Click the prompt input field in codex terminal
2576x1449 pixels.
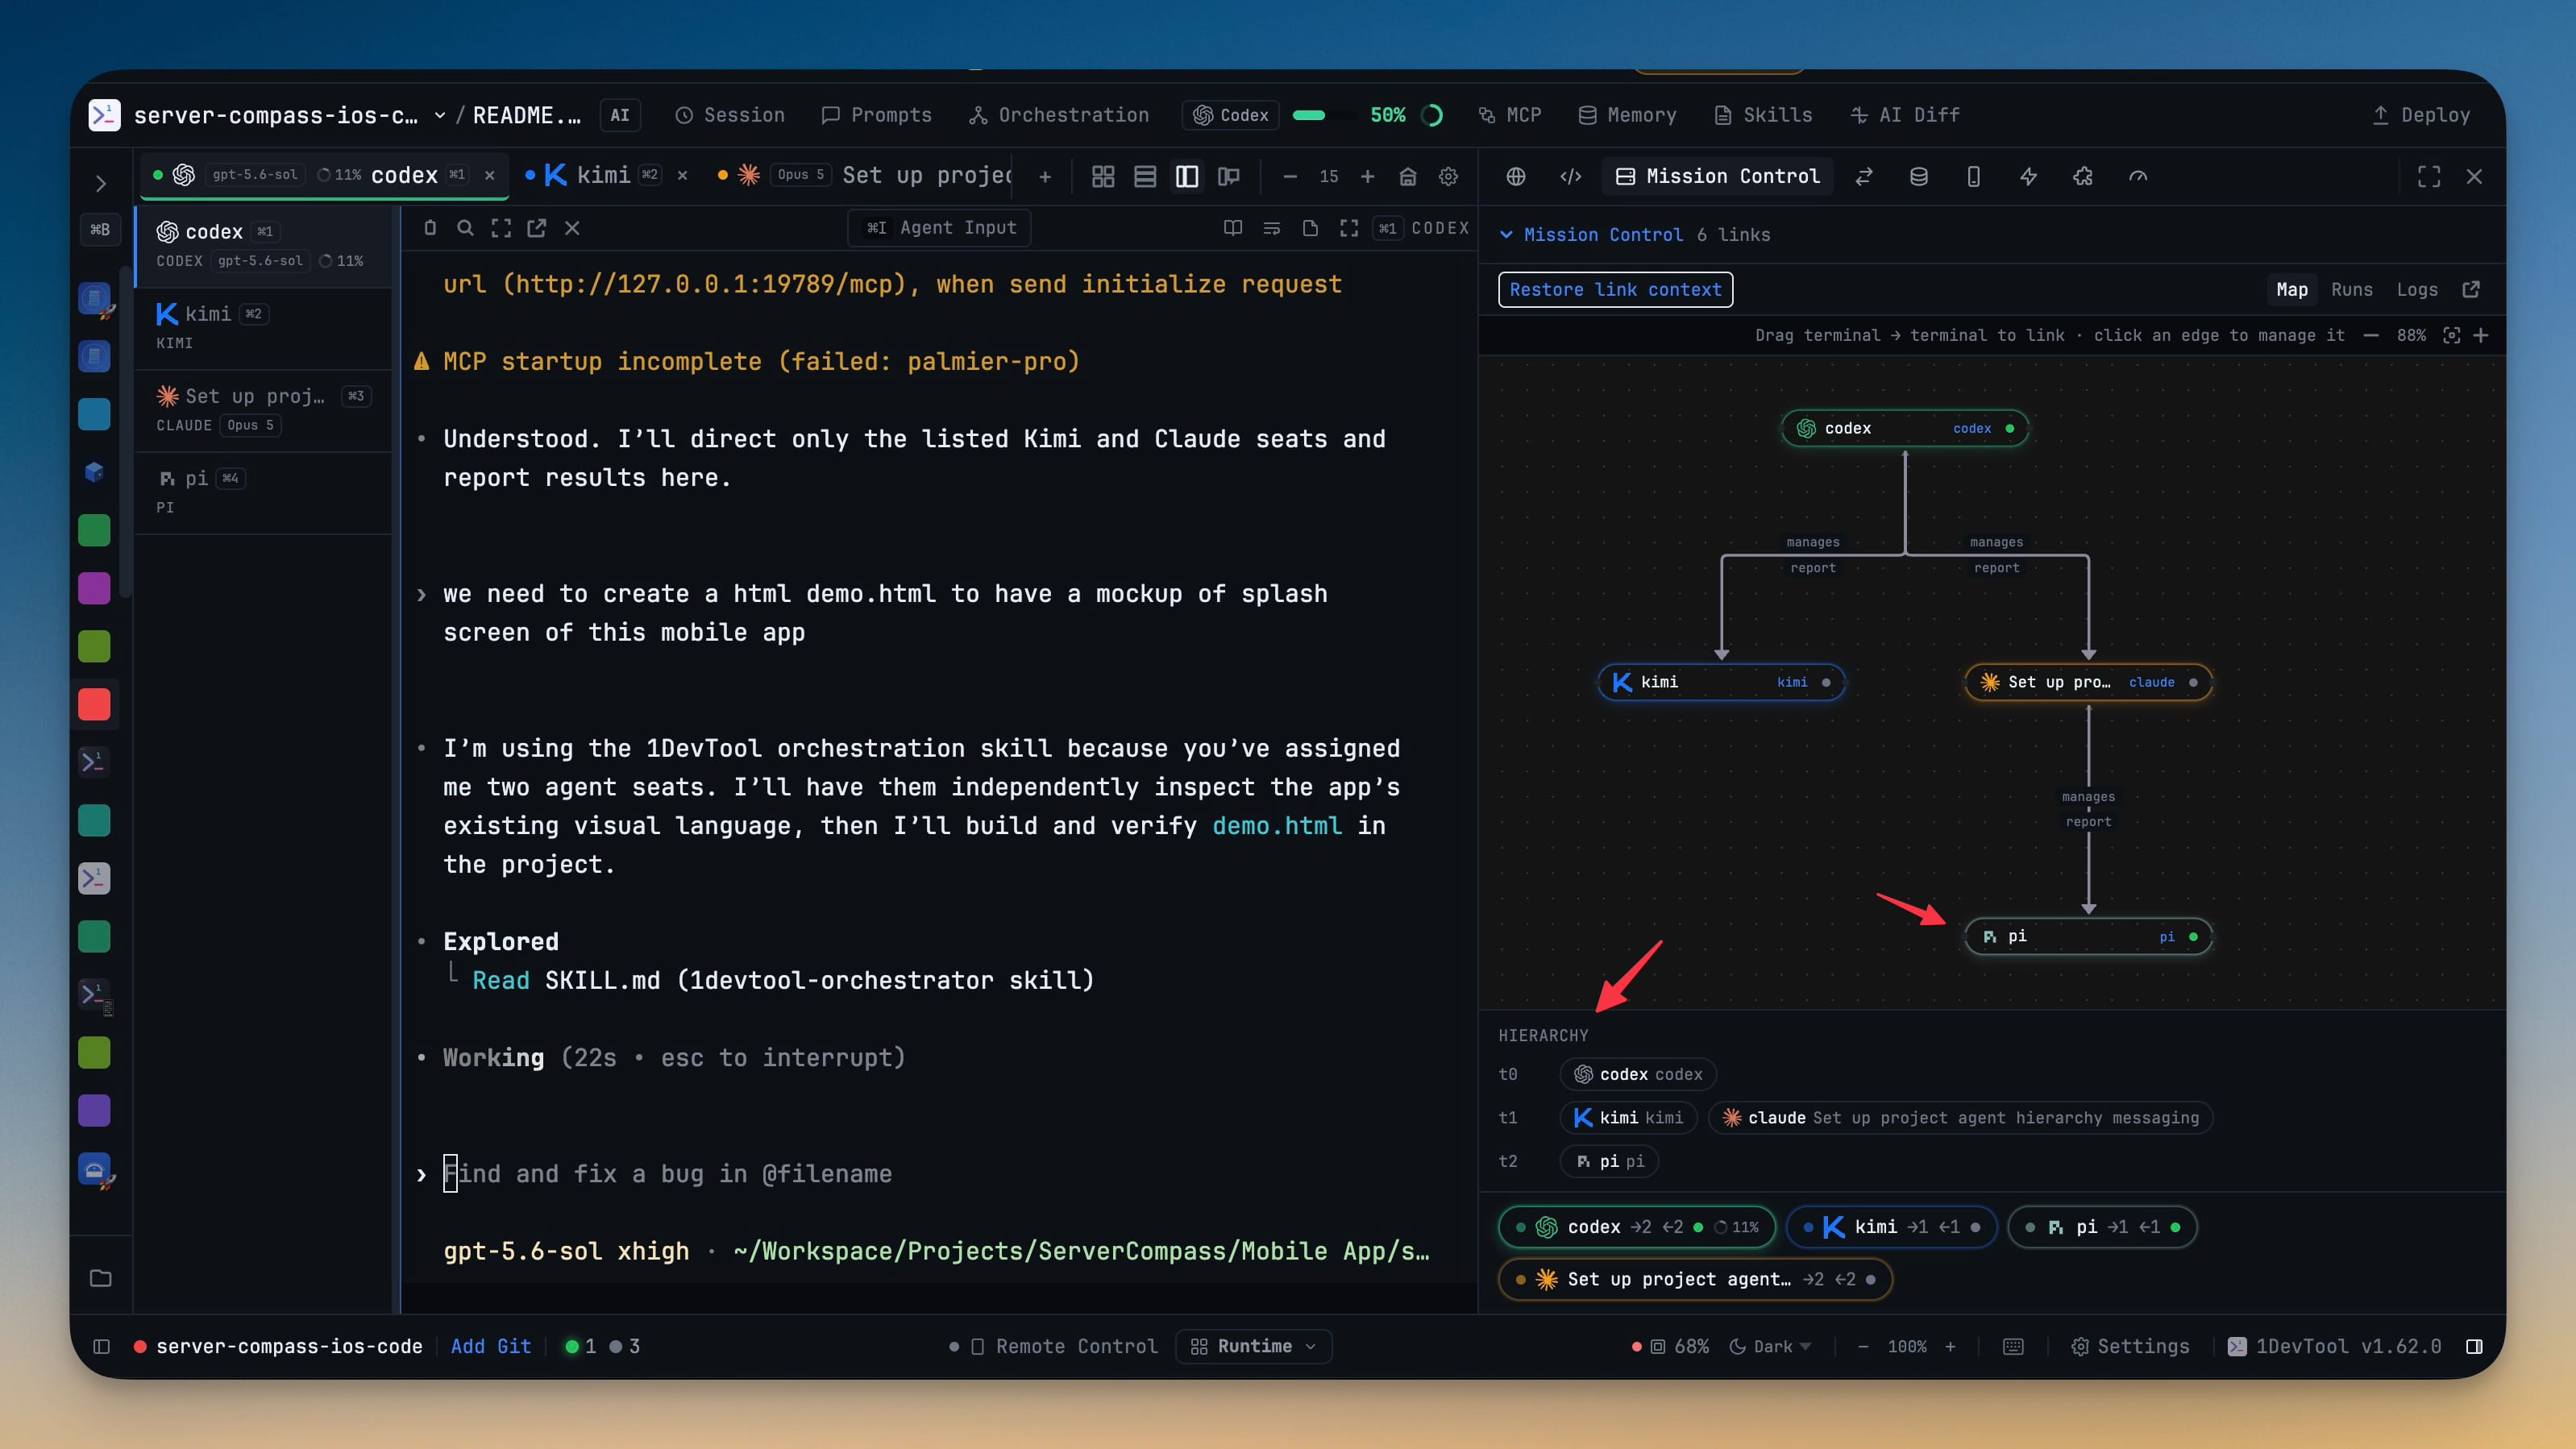(x=938, y=1173)
